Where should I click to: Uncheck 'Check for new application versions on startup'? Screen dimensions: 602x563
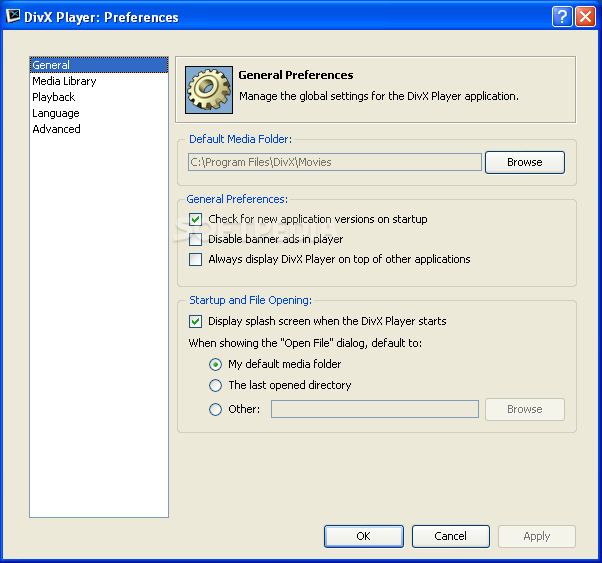coord(195,219)
